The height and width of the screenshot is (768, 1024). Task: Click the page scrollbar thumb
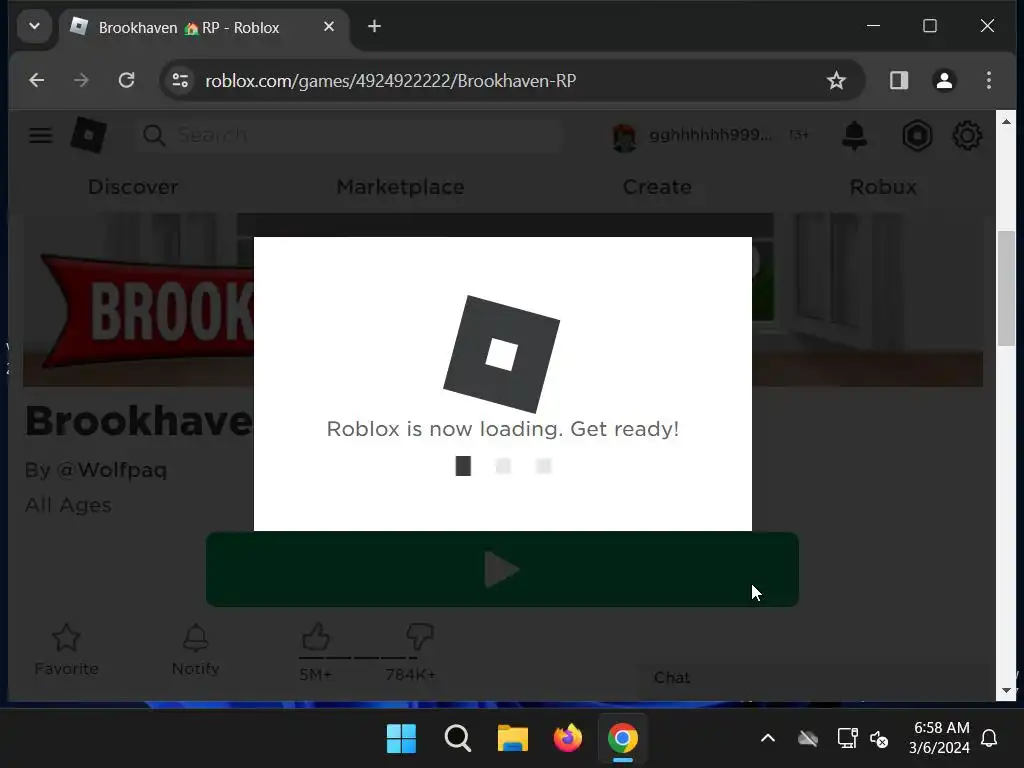point(1006,288)
